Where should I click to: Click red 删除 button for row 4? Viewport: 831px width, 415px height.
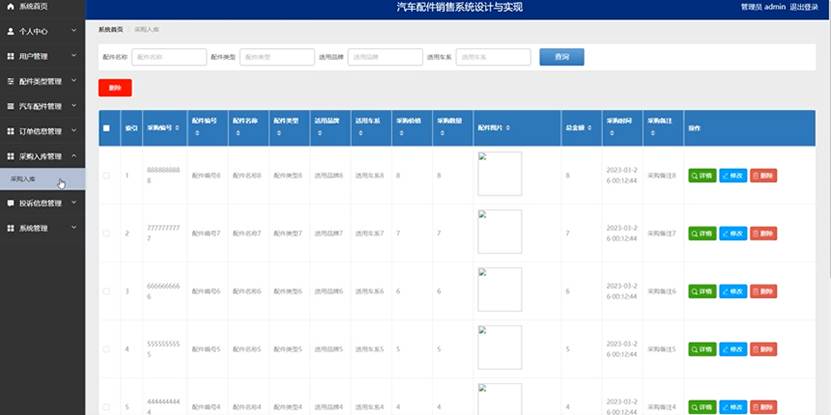click(764, 349)
